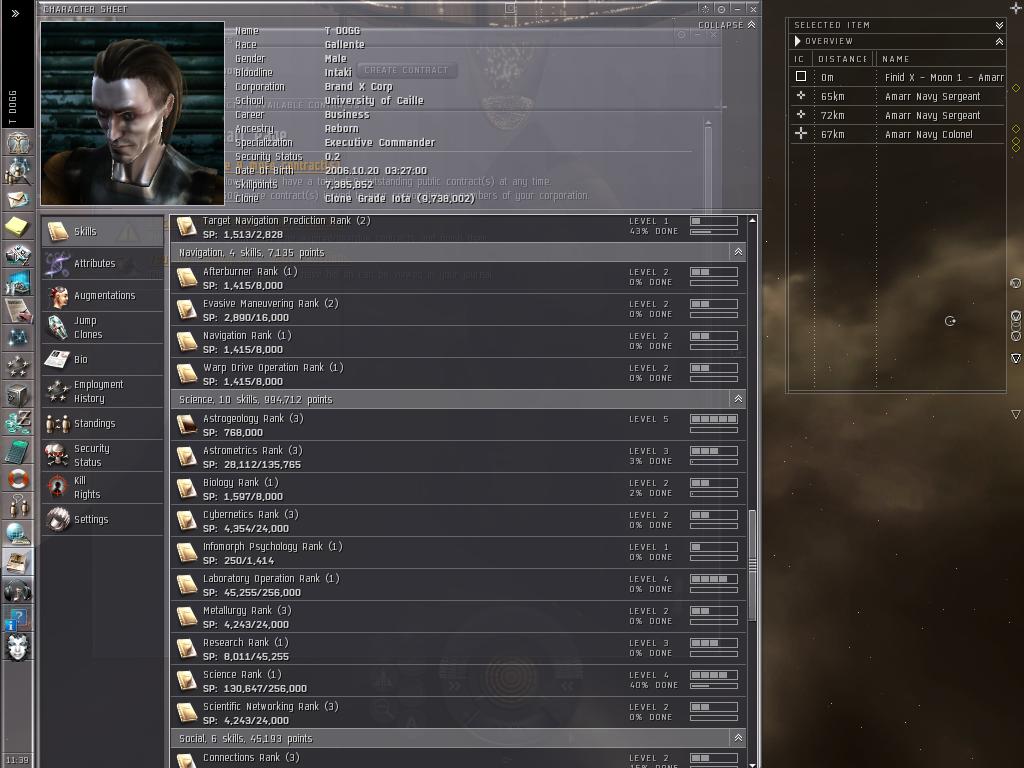Viewport: 1024px width, 768px height.
Task: Select the Afterburner Rank (1) skill row
Action: pyautogui.click(x=458, y=278)
